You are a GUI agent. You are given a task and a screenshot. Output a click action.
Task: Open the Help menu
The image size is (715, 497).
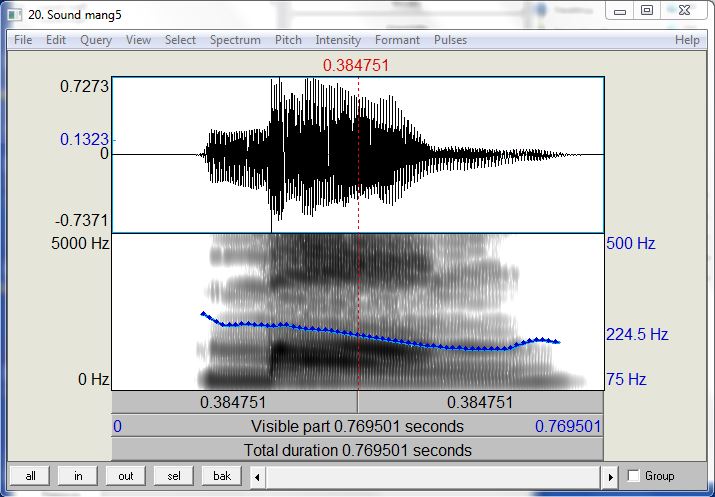687,40
